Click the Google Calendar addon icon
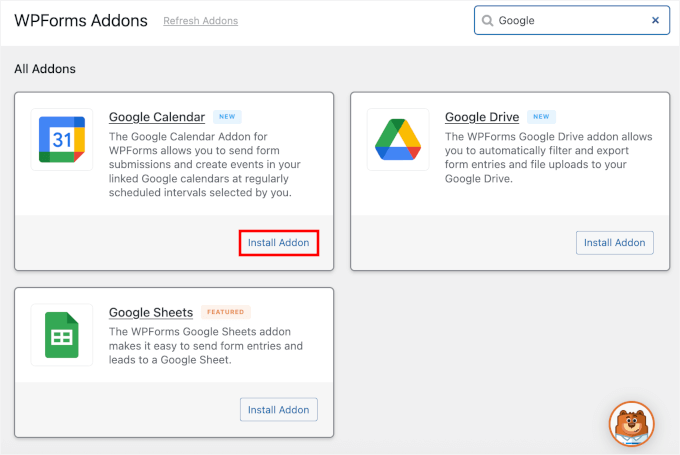680x455 pixels. point(62,139)
